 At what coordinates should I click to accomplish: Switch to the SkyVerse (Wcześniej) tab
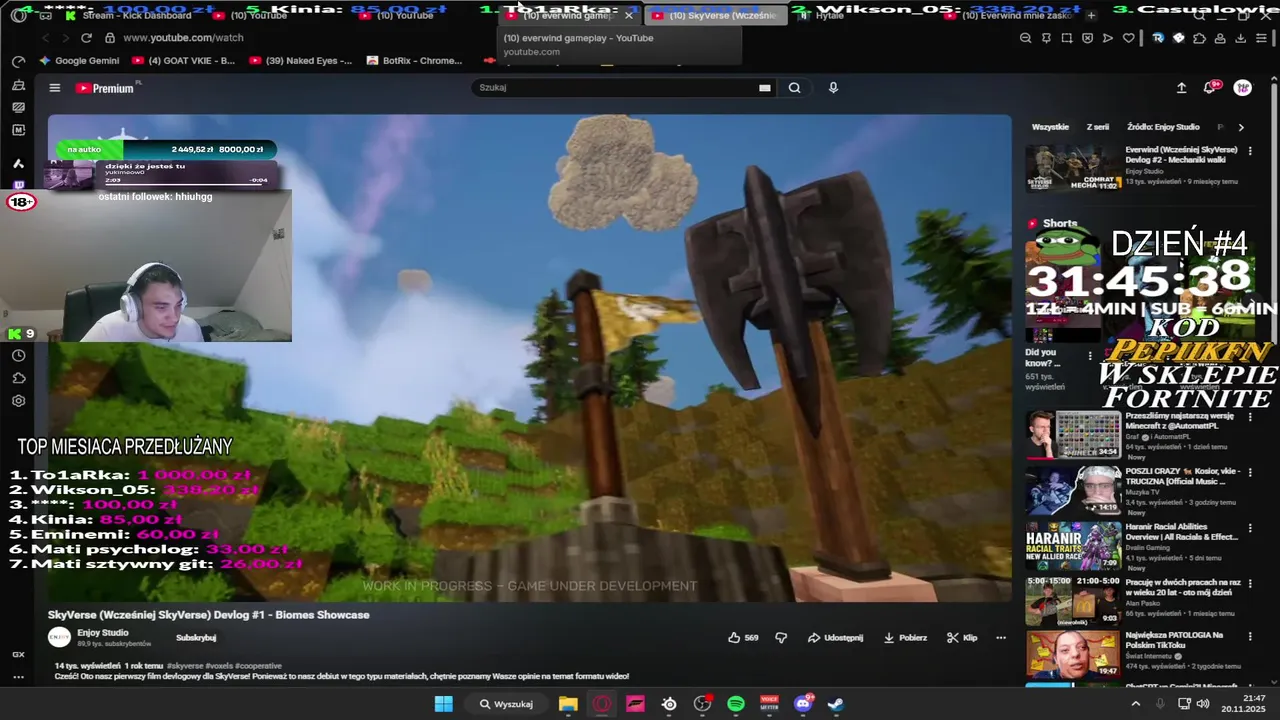tap(716, 15)
